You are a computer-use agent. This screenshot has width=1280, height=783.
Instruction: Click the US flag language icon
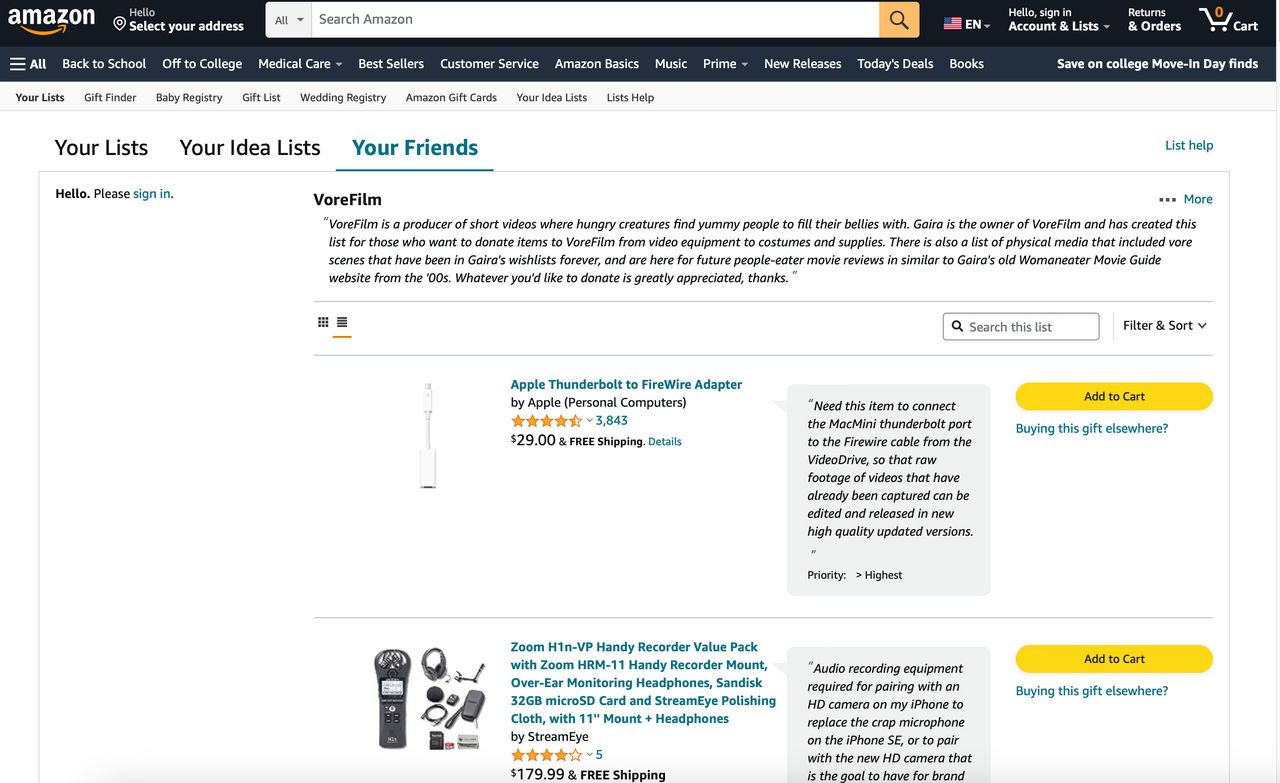953,24
